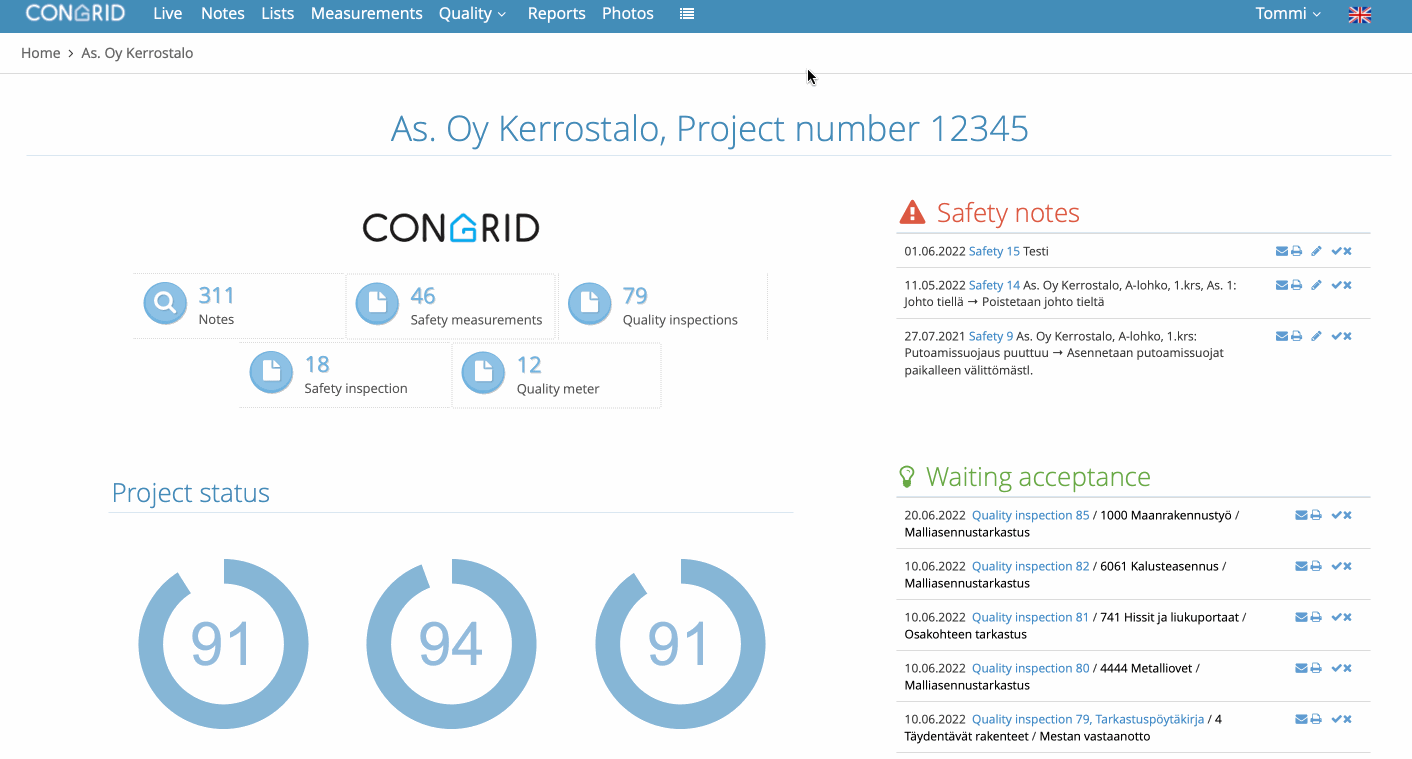Email the Safety 14 note
This screenshot has height=759, width=1412.
click(1282, 286)
